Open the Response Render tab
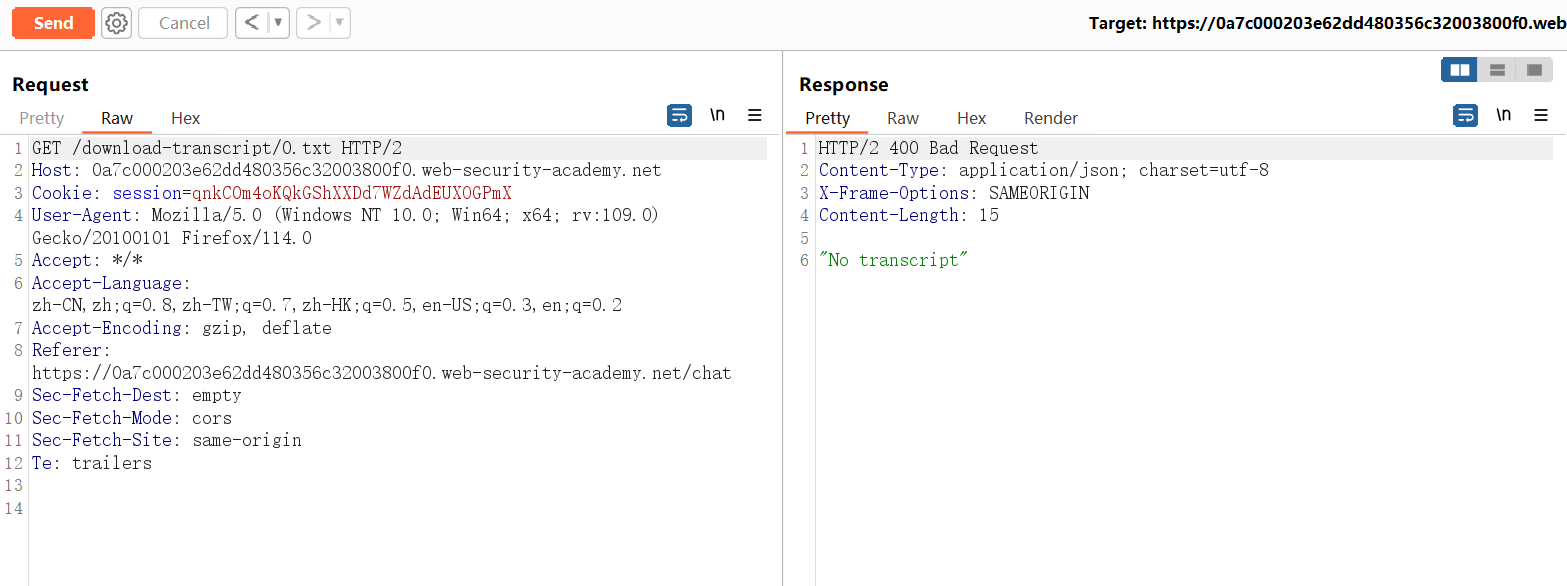The height and width of the screenshot is (586, 1567). click(1051, 118)
